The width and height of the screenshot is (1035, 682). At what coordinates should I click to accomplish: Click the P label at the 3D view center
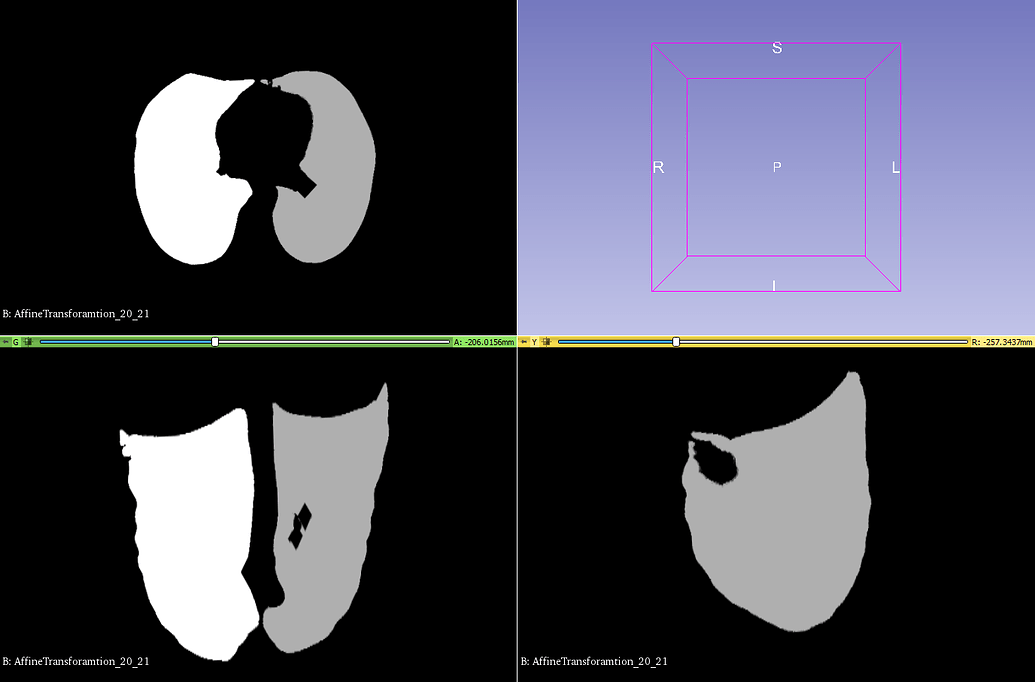tap(776, 167)
